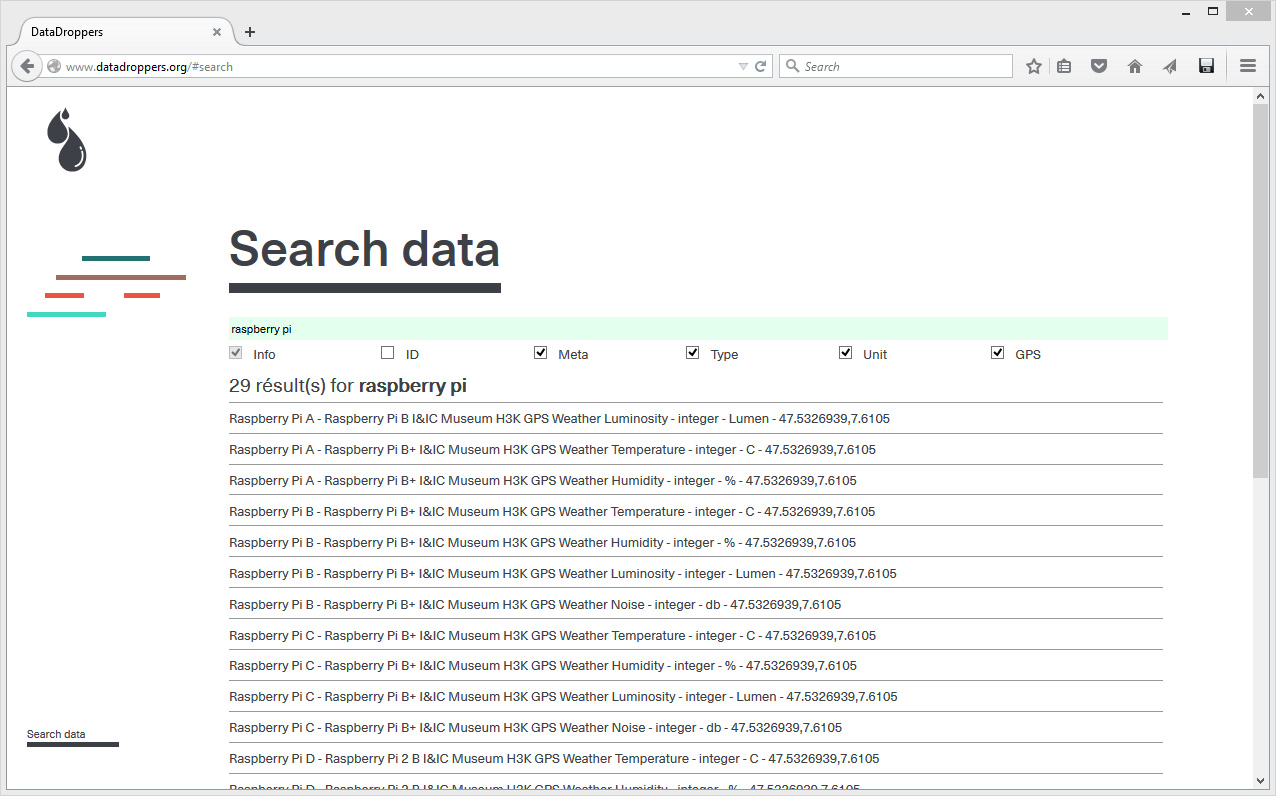1276x796 pixels.
Task: Open Raspberry Pi A Temperature result
Action: point(696,450)
